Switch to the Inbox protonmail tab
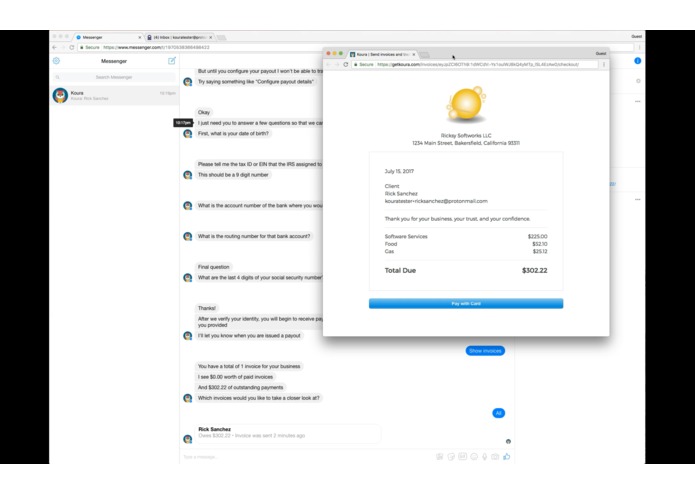Screen dimensions: 695x494 pyautogui.click(x=178, y=37)
